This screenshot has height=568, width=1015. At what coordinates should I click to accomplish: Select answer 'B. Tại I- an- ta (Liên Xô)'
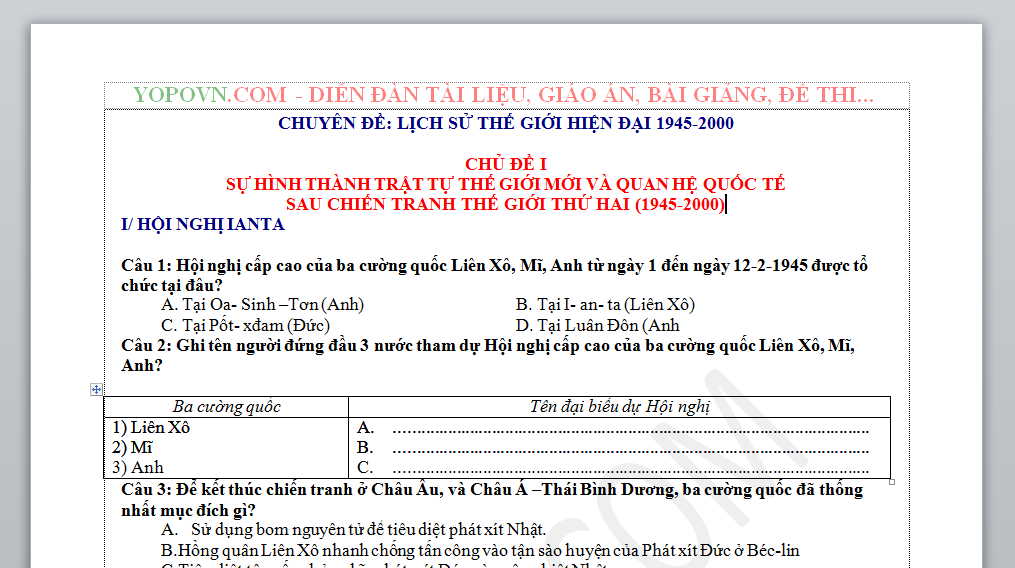[605, 304]
